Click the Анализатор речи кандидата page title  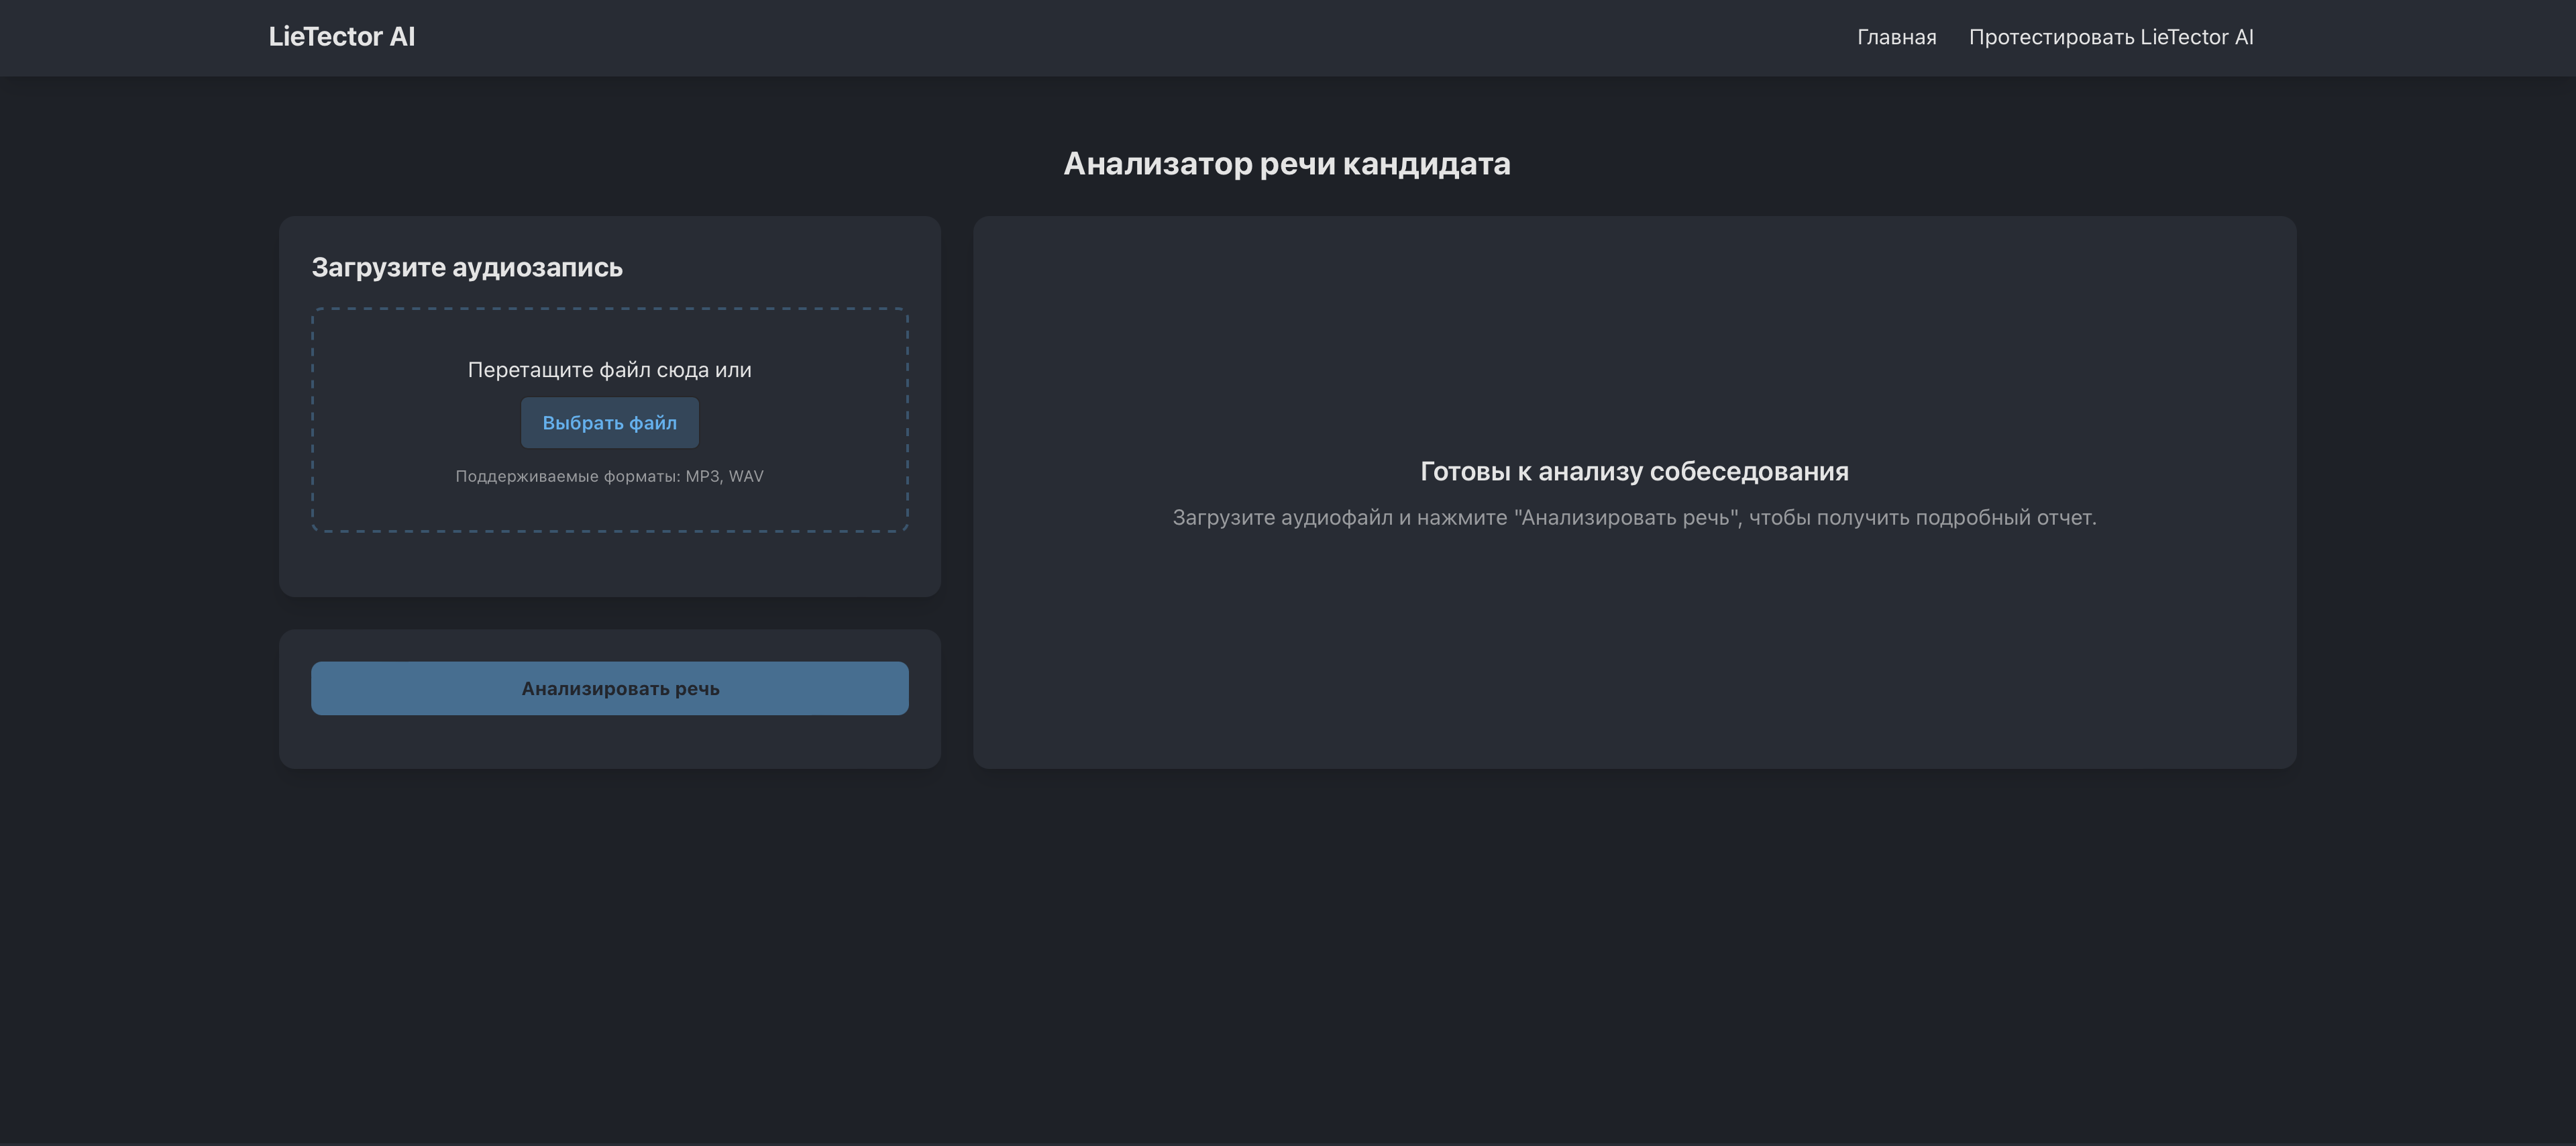(1286, 163)
